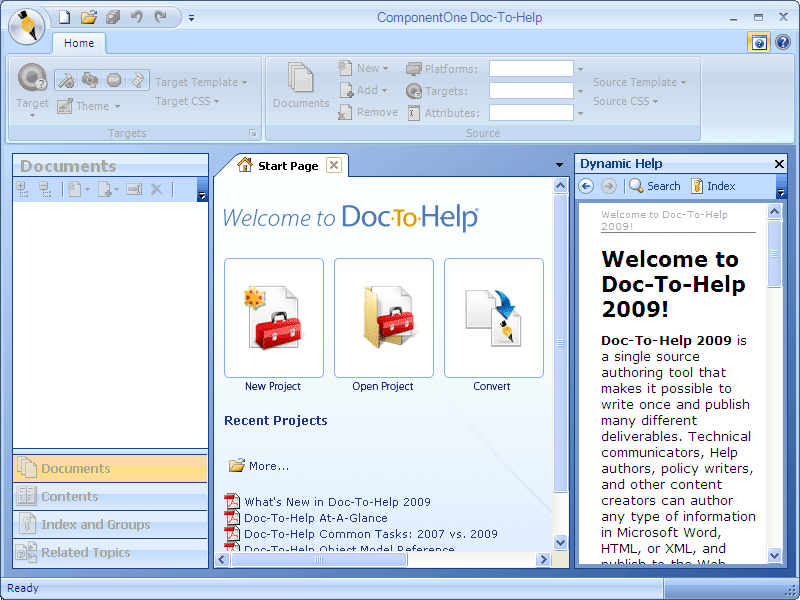The image size is (800, 600).
Task: Open the document tabs list dropdown arrow
Action: [559, 166]
